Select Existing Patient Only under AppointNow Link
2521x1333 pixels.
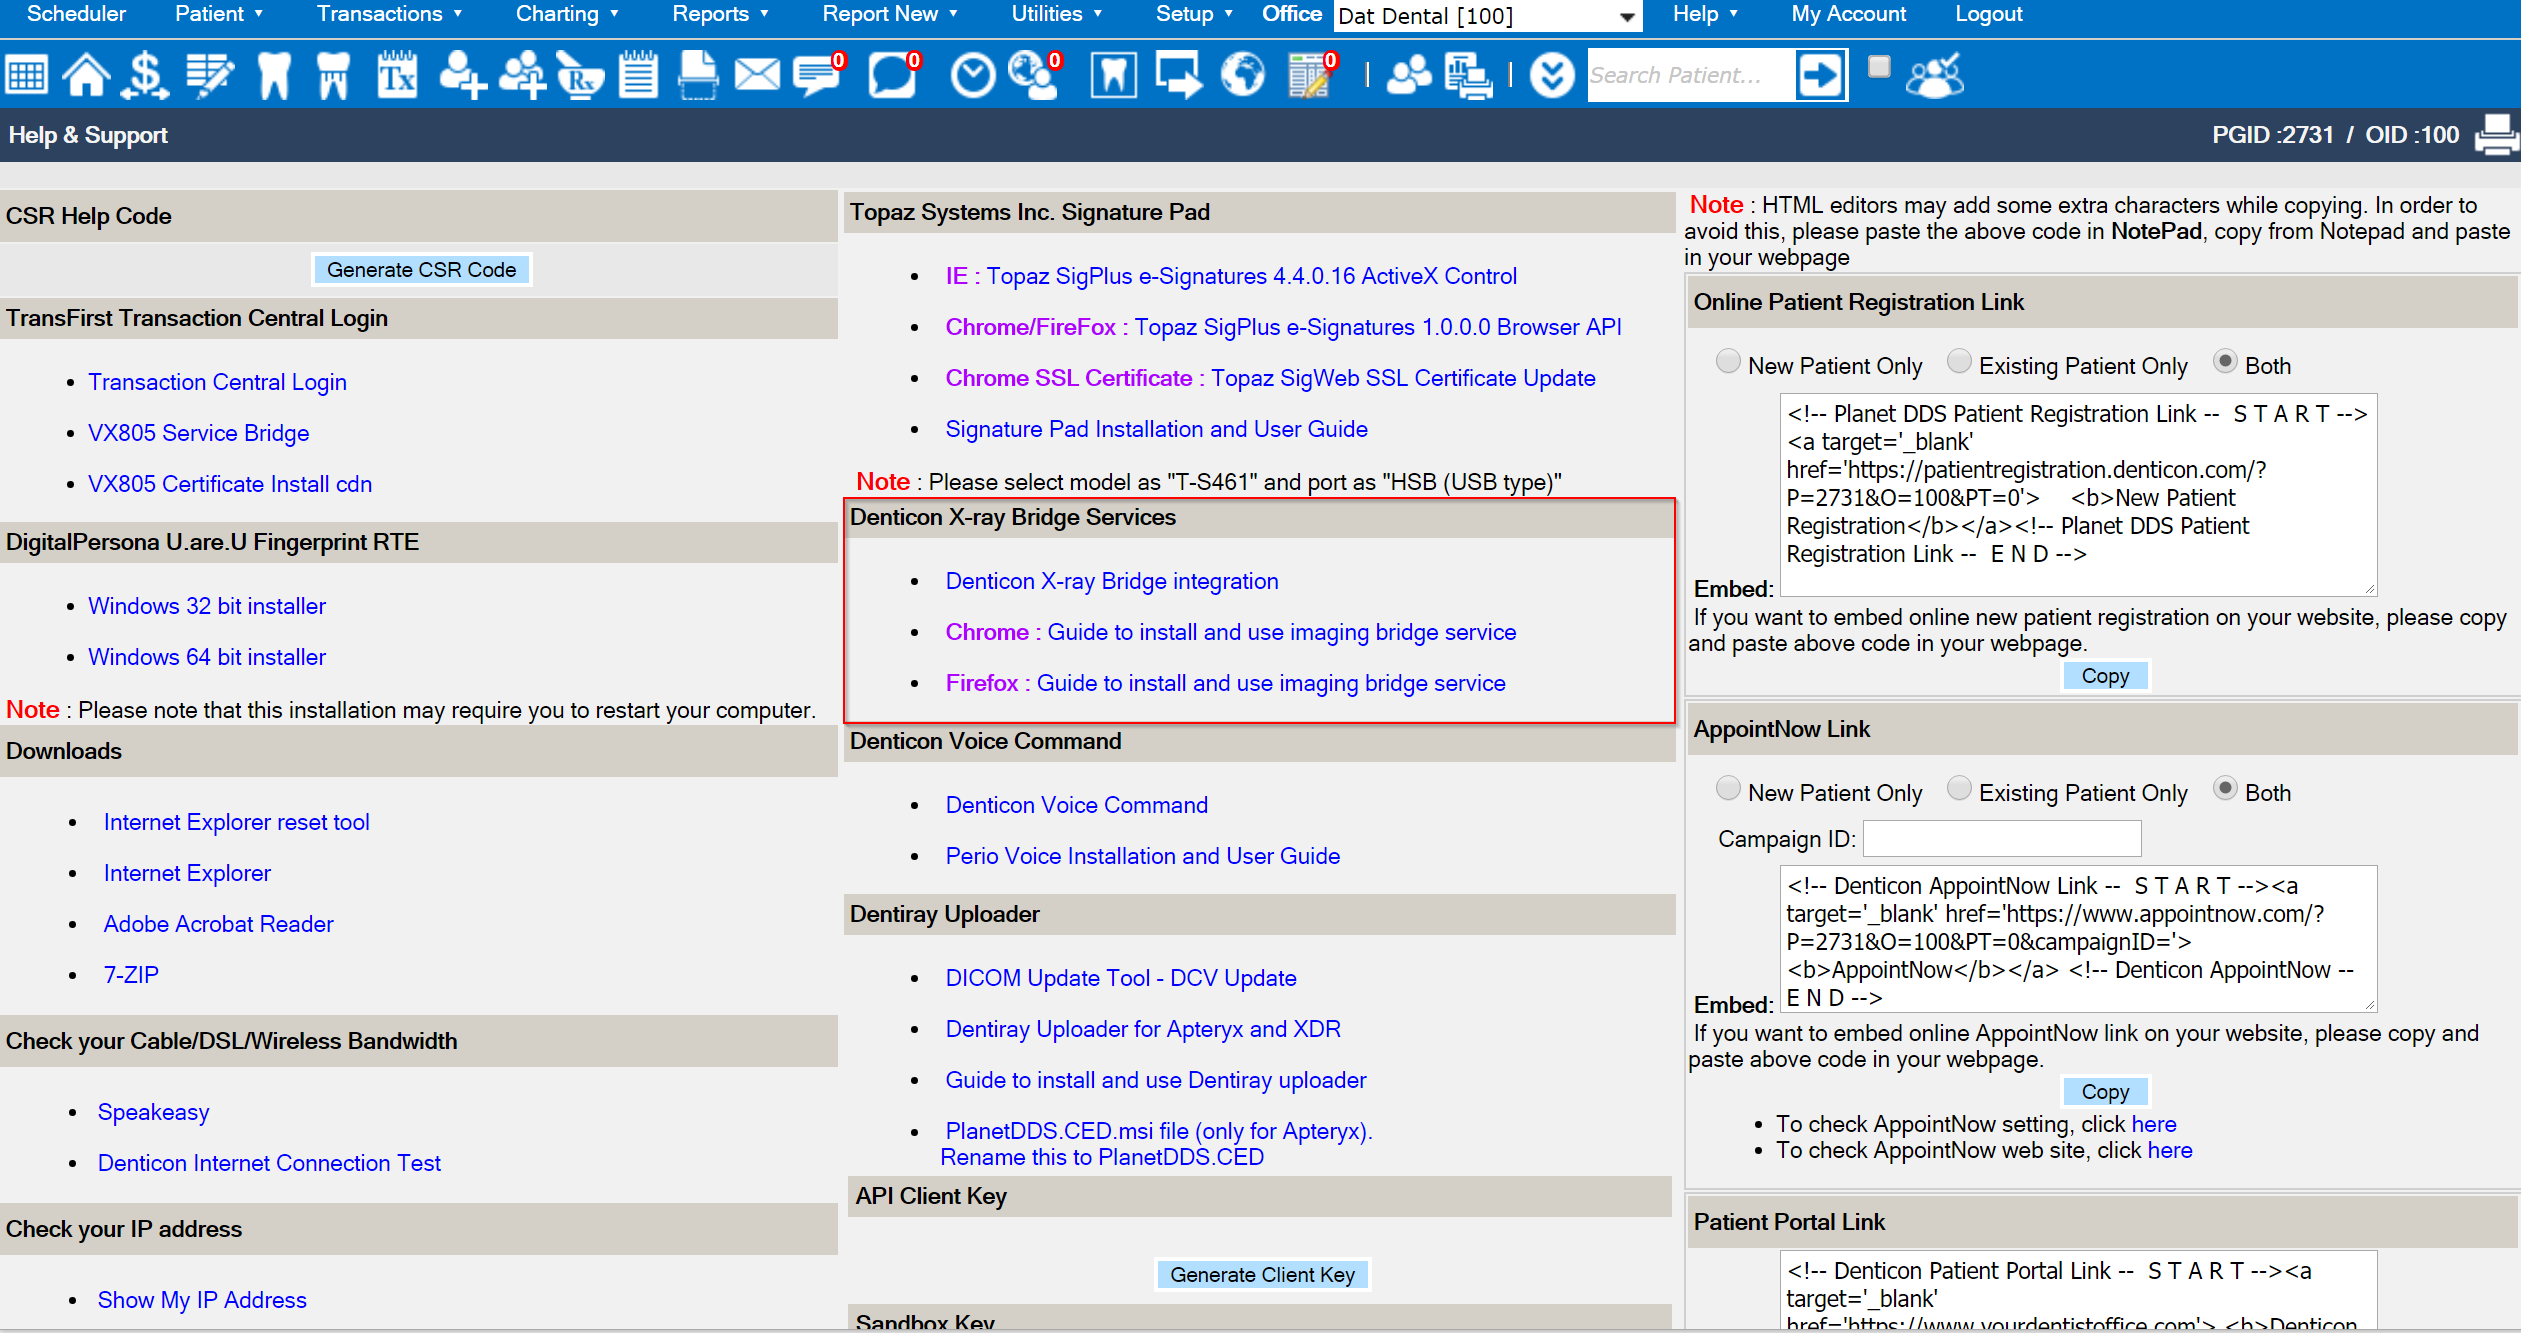(1959, 789)
